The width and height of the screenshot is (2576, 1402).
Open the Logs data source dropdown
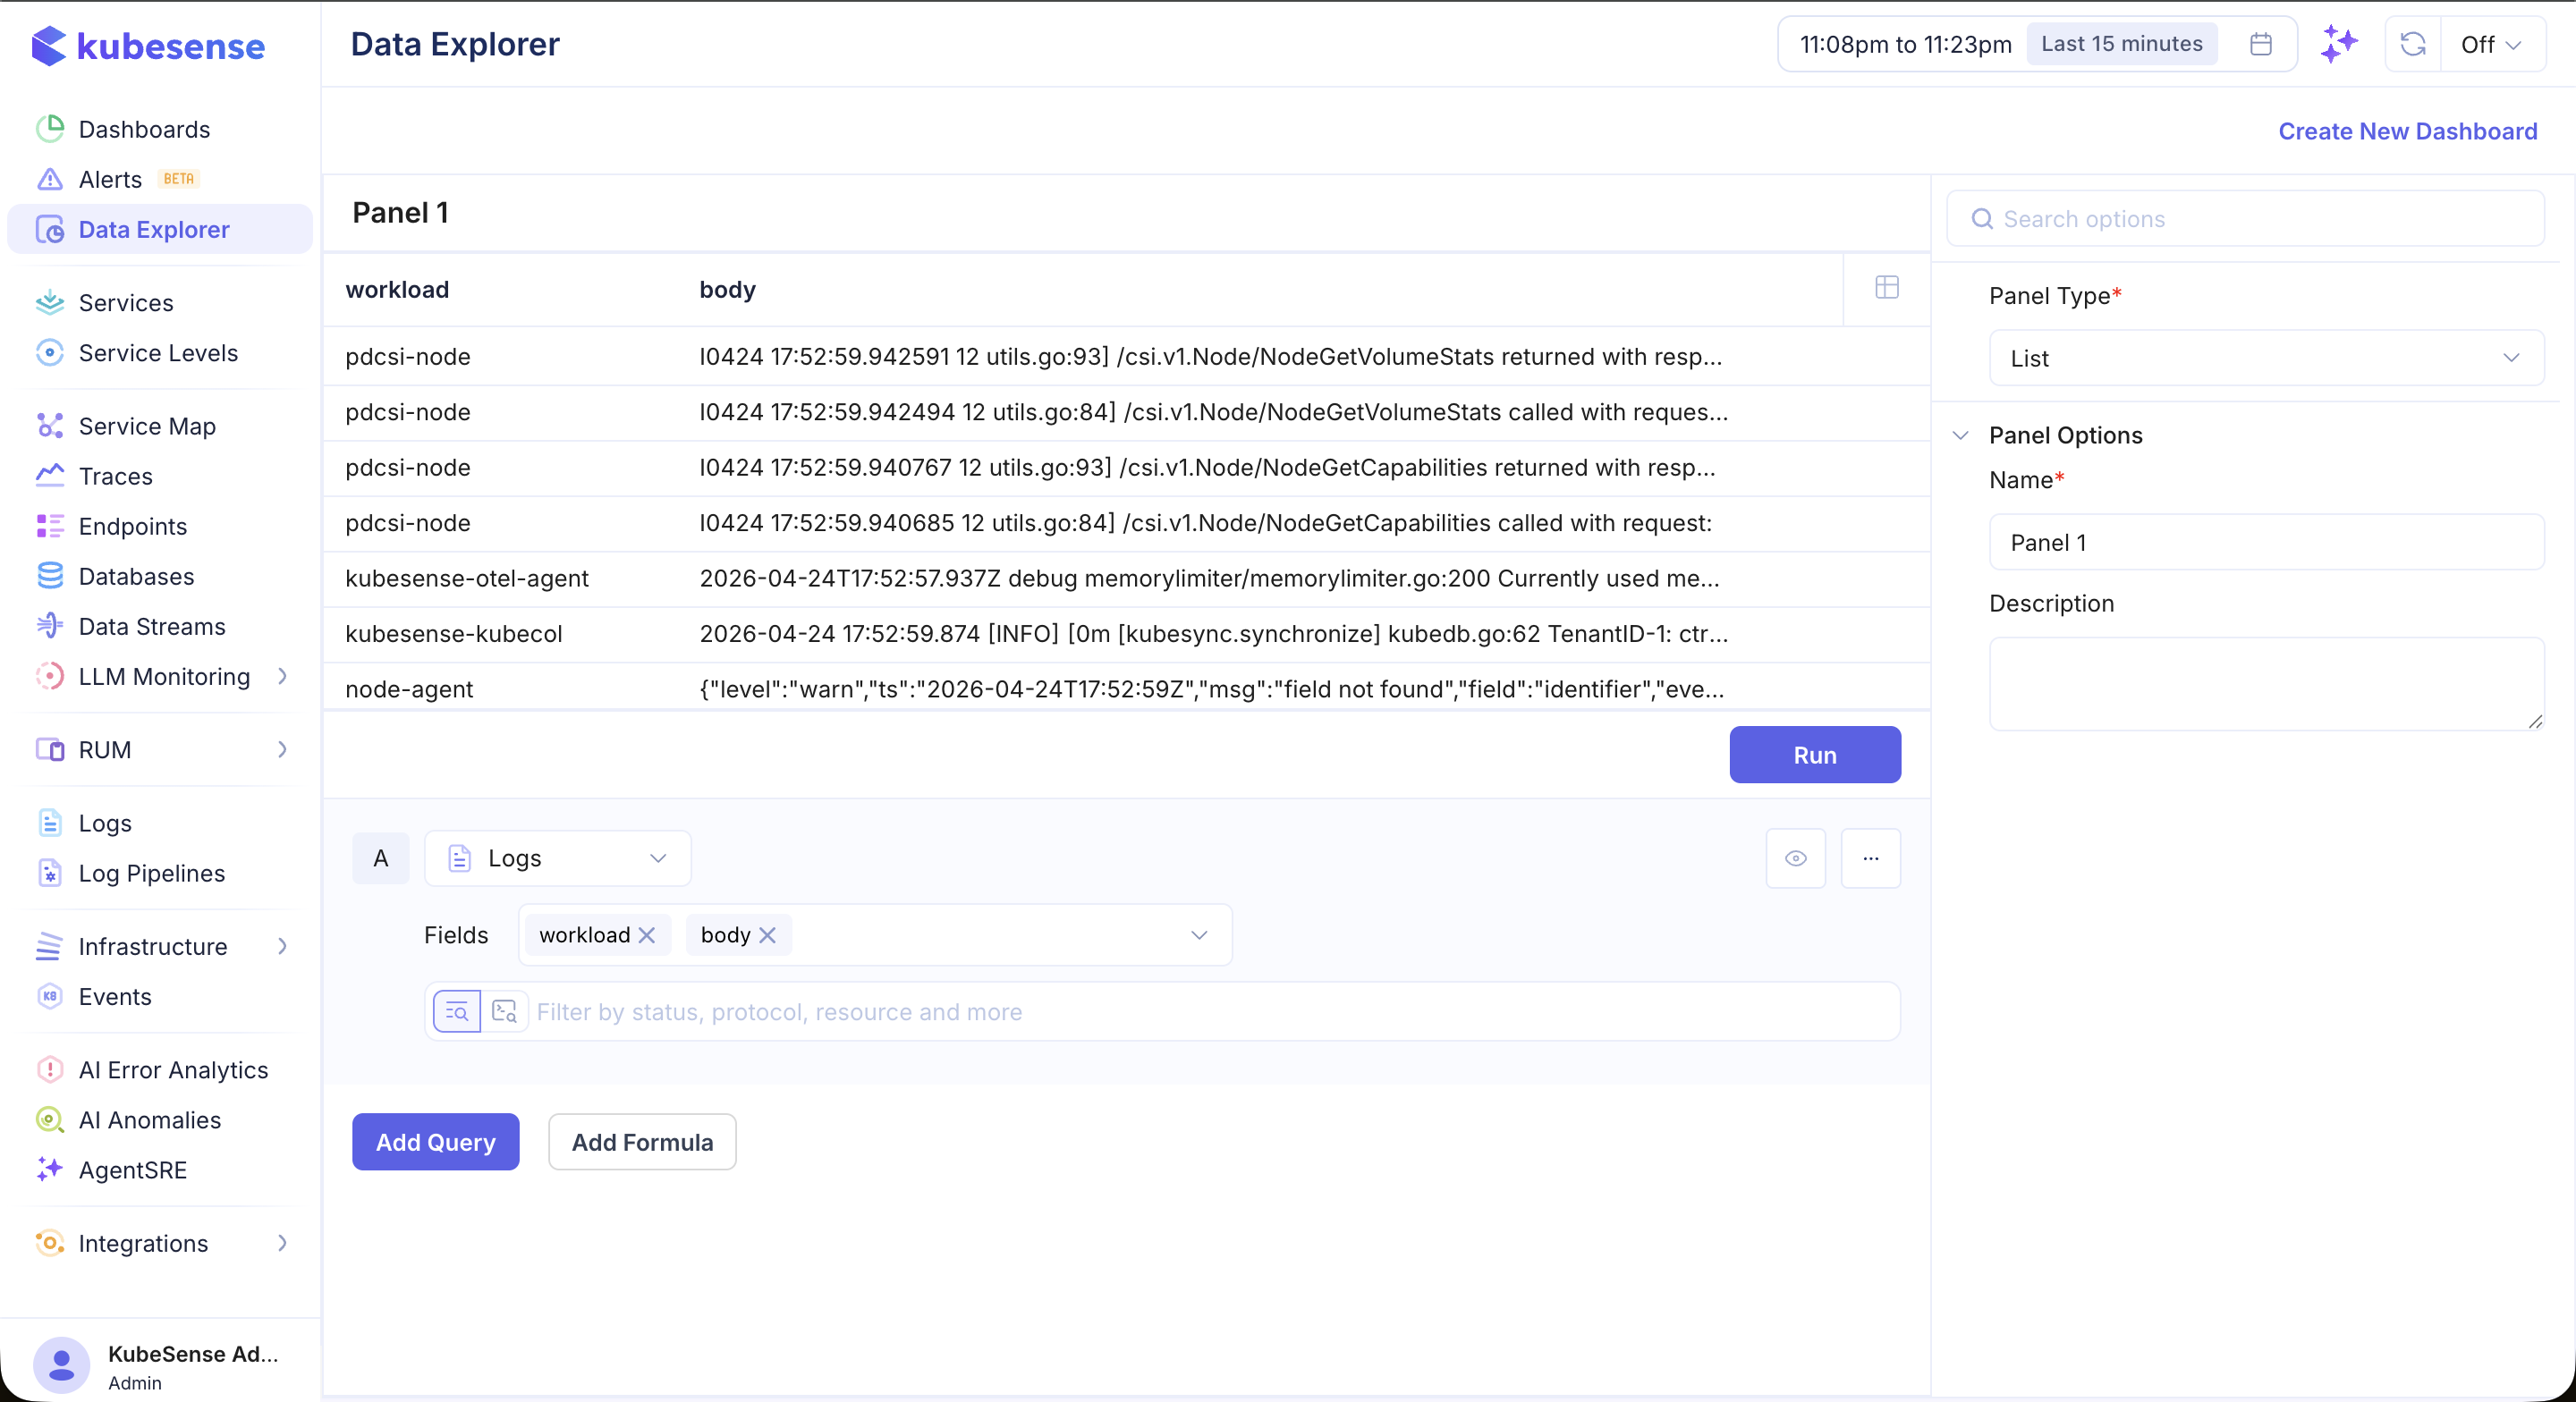tap(557, 858)
